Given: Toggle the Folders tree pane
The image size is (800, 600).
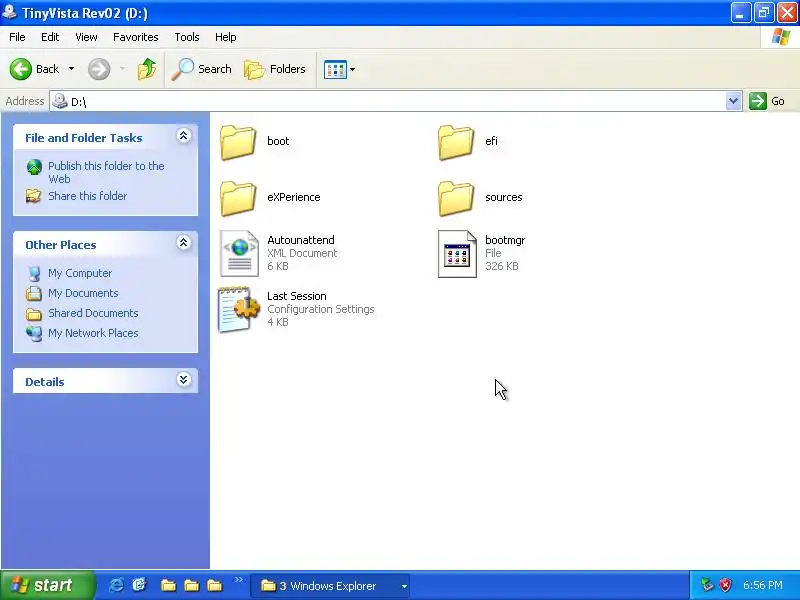Looking at the screenshot, I should 274,69.
